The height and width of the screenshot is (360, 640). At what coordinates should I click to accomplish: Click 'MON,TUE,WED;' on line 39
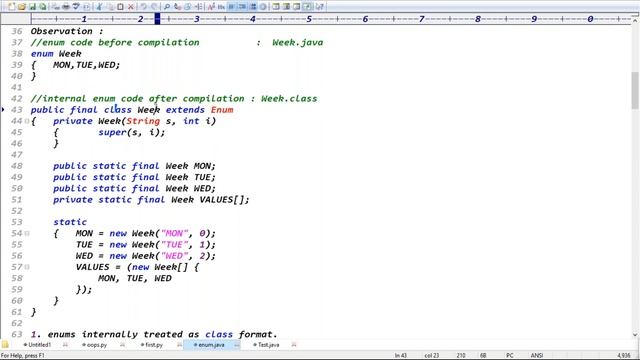pyautogui.click(x=87, y=65)
